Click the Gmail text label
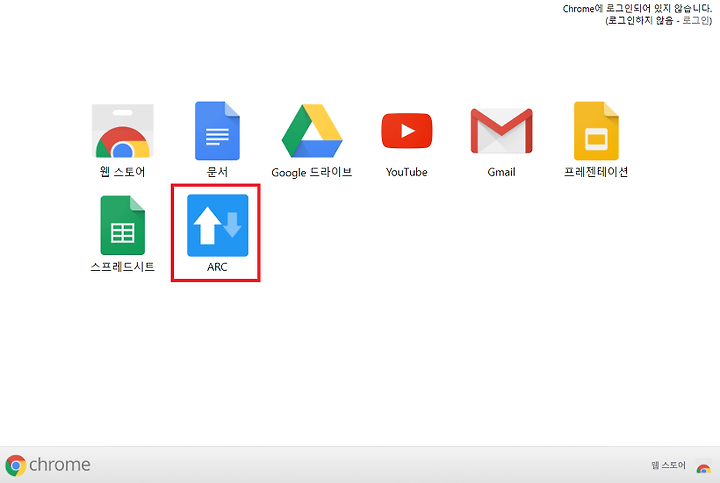Viewport: 720px width, 483px height. pos(501,172)
